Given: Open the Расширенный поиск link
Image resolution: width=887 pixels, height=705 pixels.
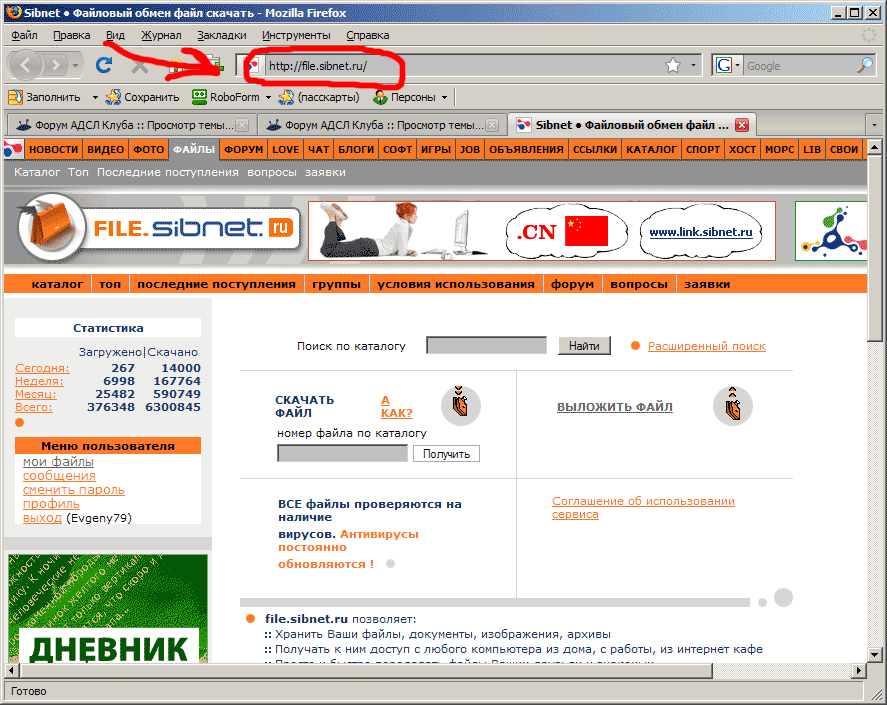Looking at the screenshot, I should [707, 346].
